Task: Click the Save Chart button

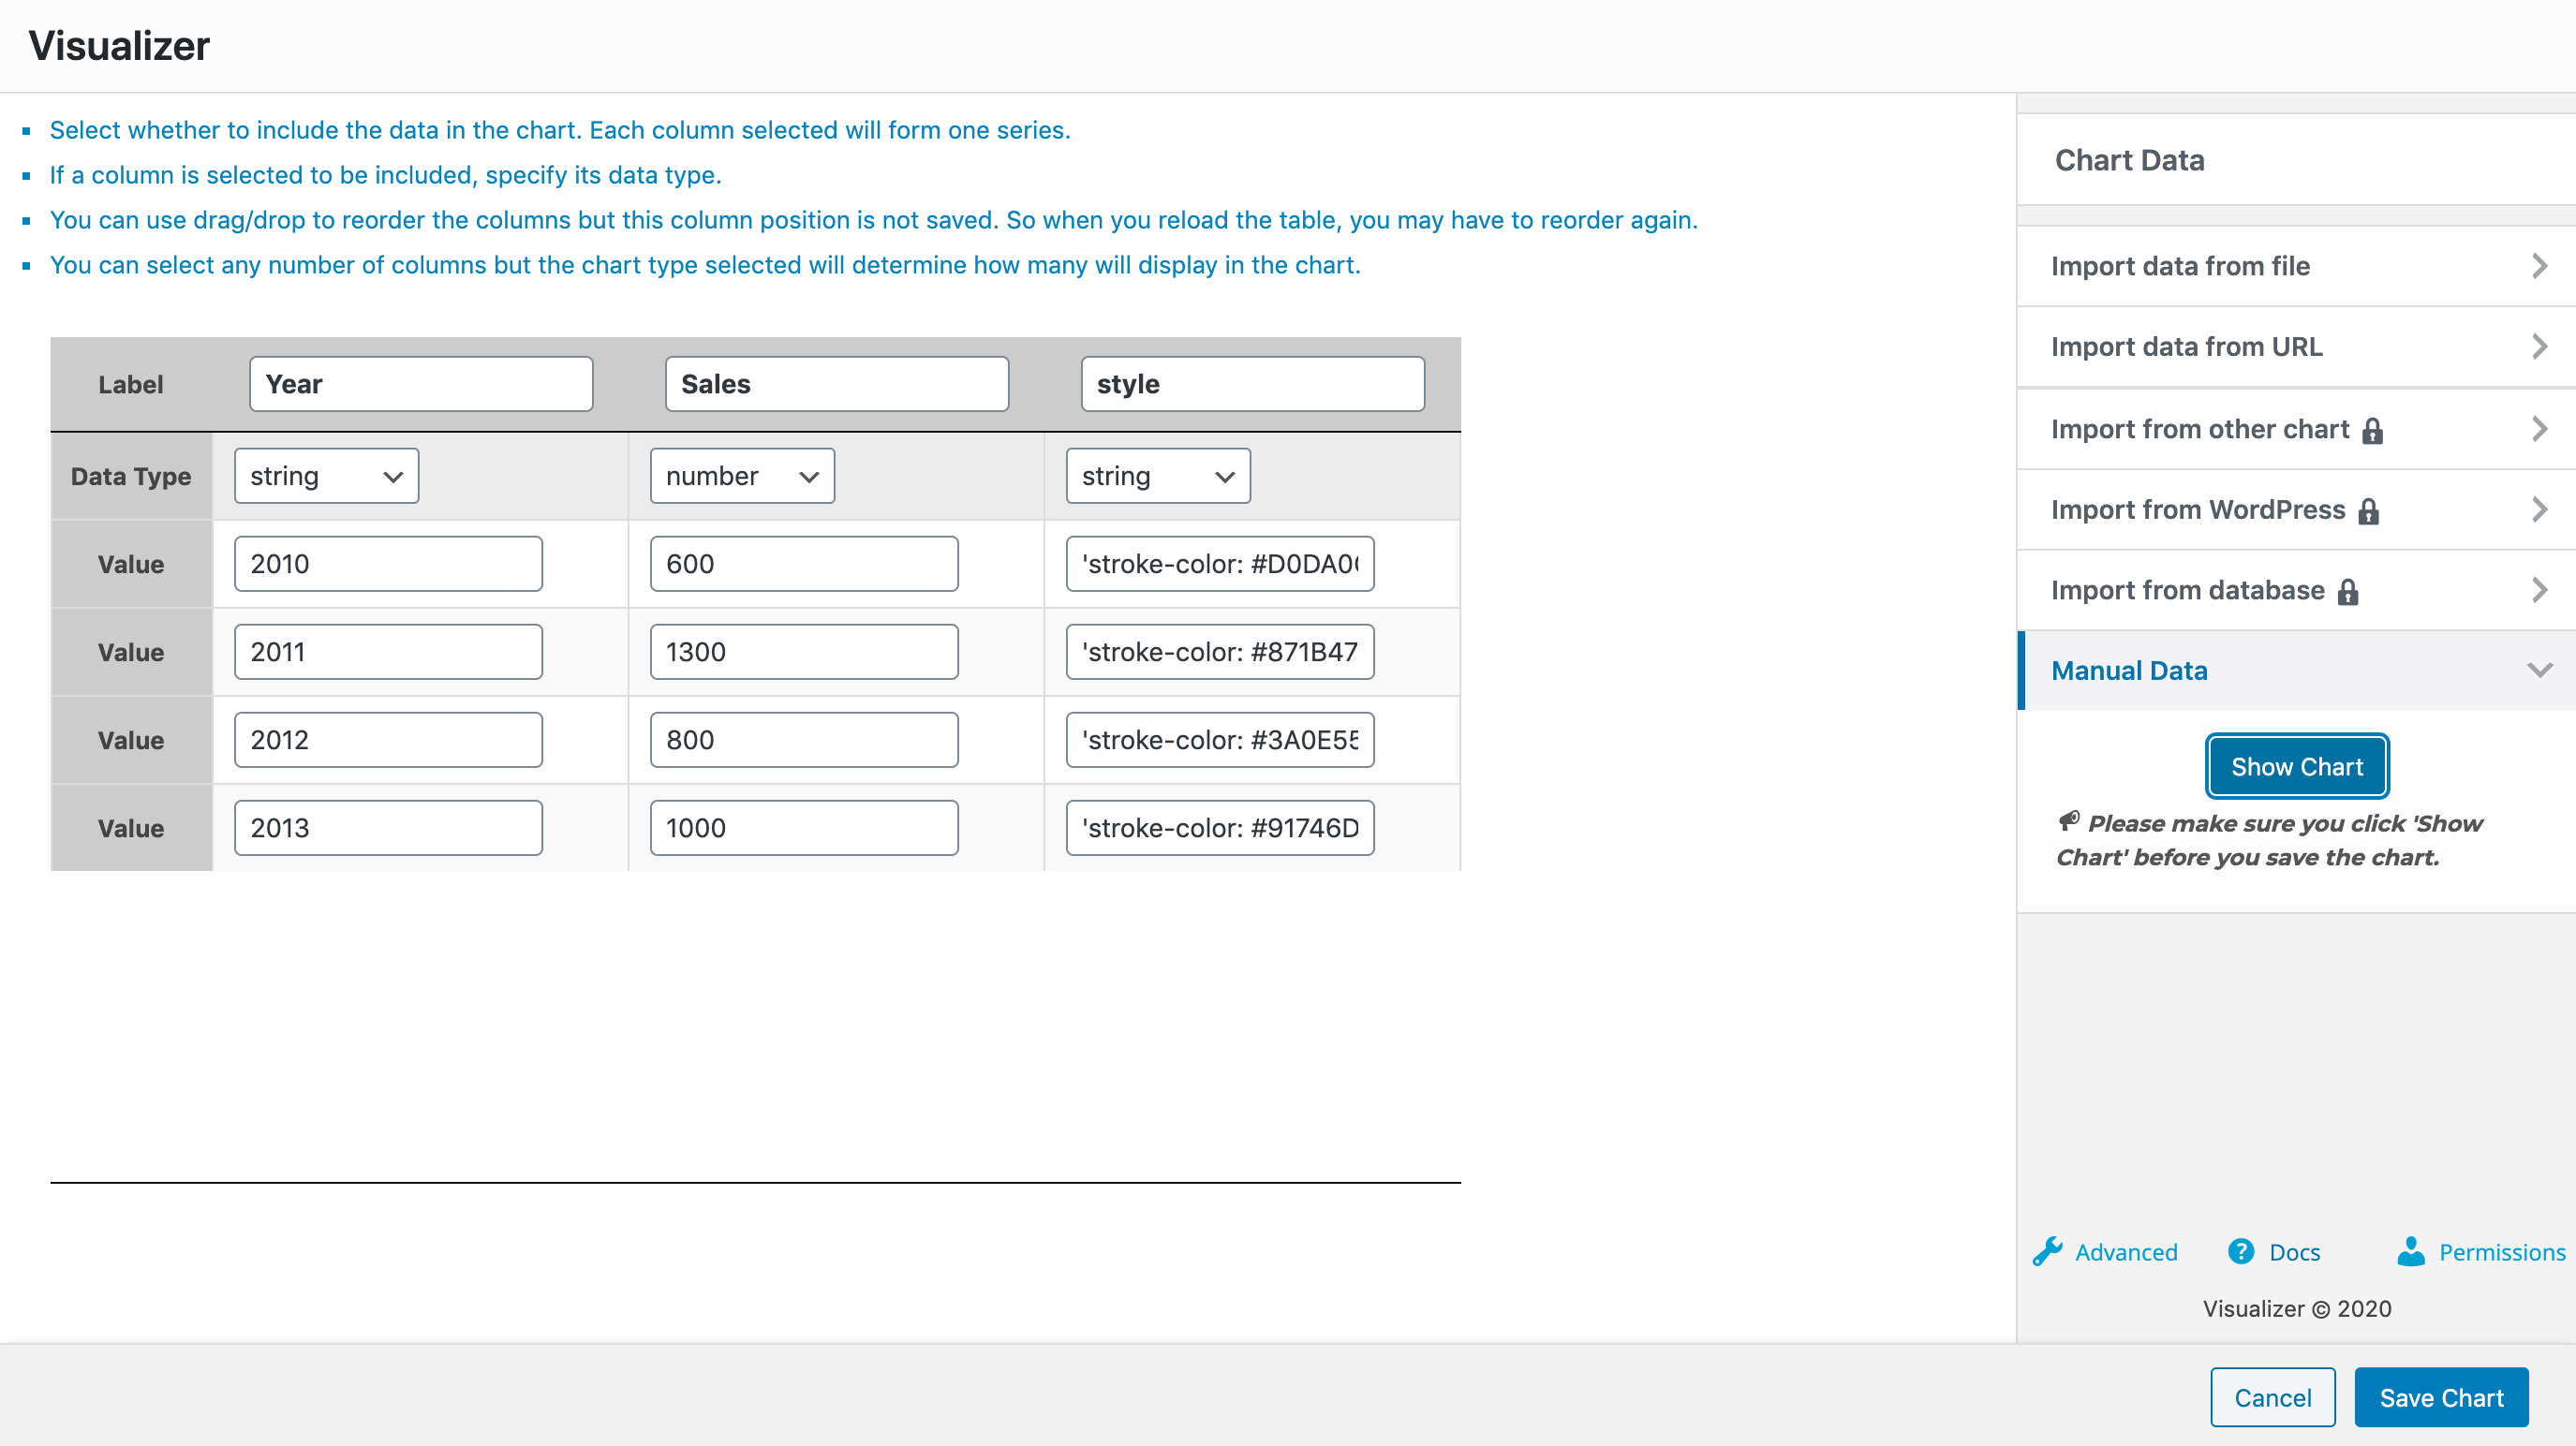Action: point(2440,1397)
